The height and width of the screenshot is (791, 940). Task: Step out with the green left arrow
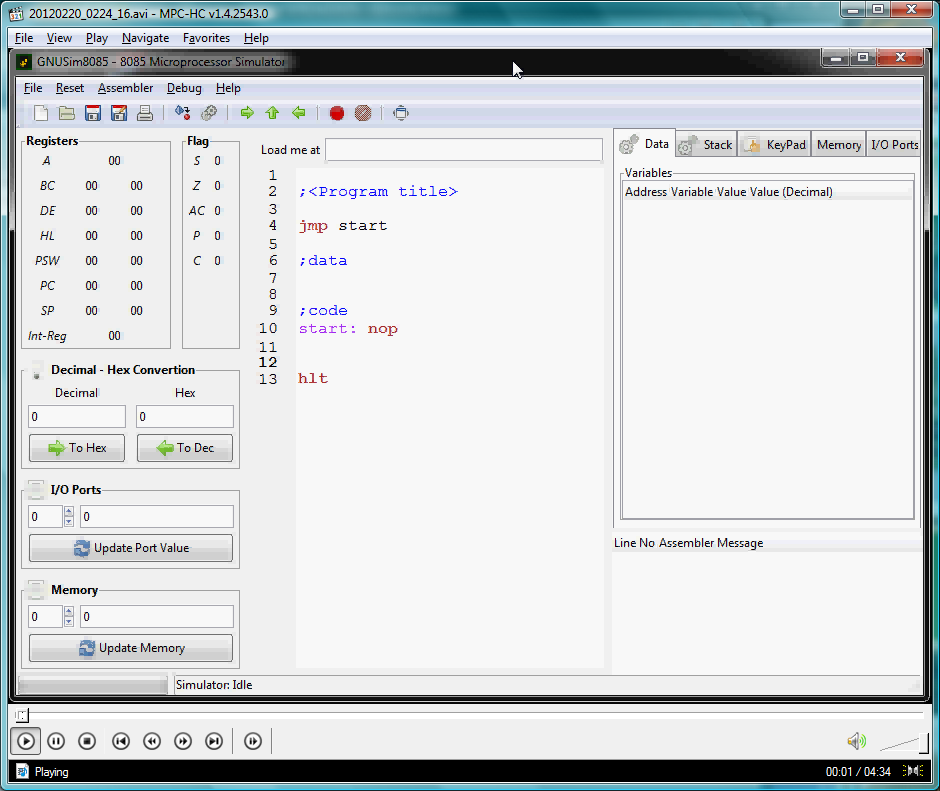(x=299, y=113)
